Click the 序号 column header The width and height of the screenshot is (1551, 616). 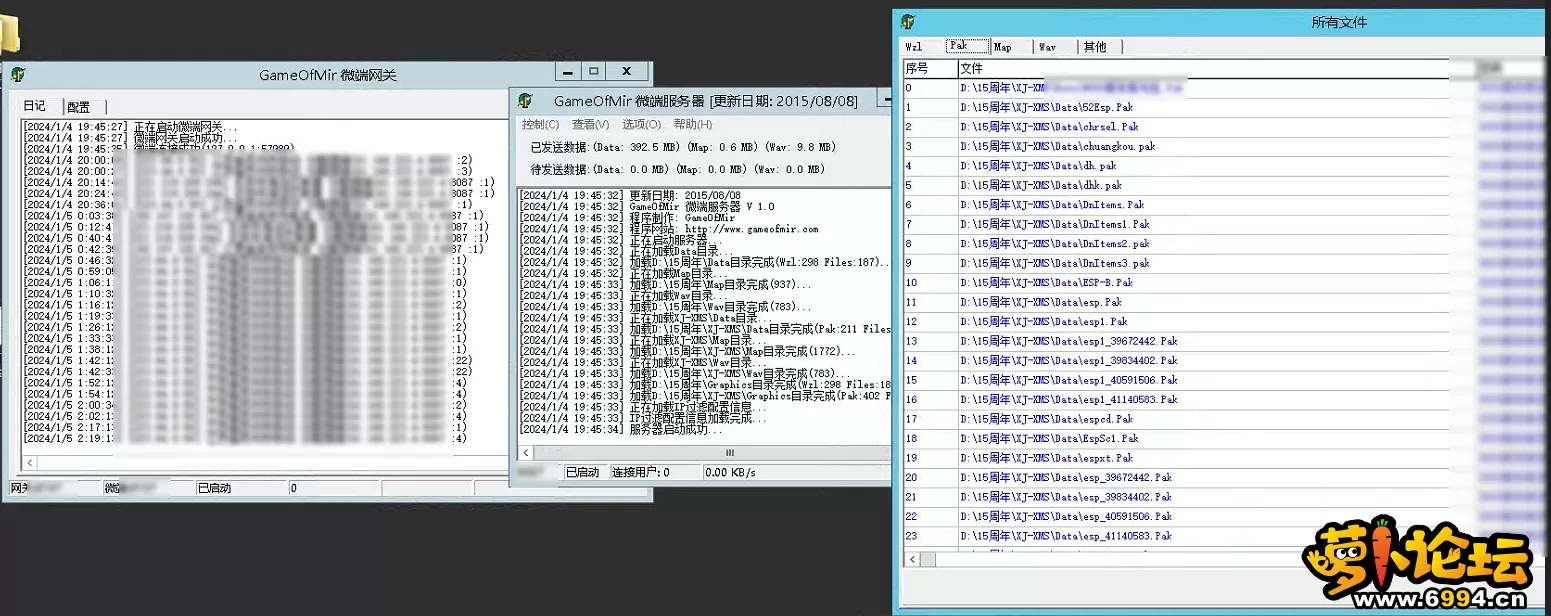tap(930, 69)
